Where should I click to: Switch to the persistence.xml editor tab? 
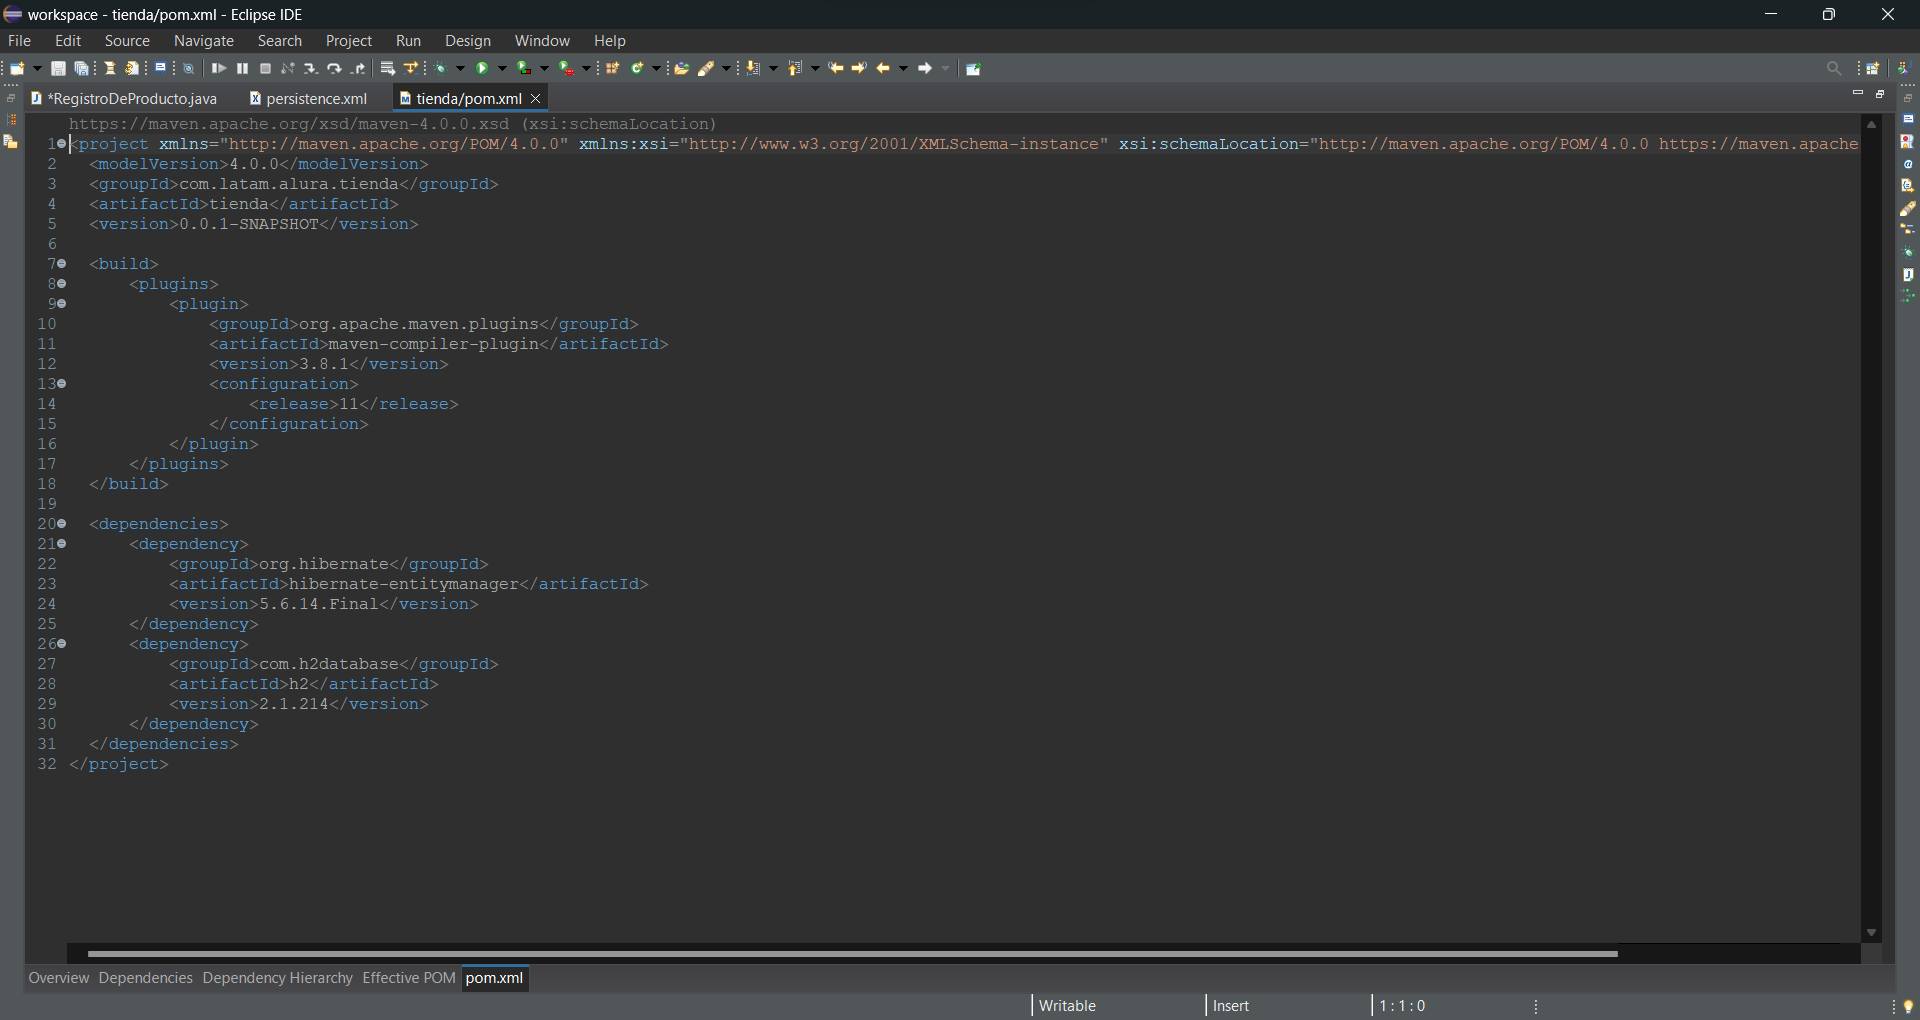tap(308, 99)
